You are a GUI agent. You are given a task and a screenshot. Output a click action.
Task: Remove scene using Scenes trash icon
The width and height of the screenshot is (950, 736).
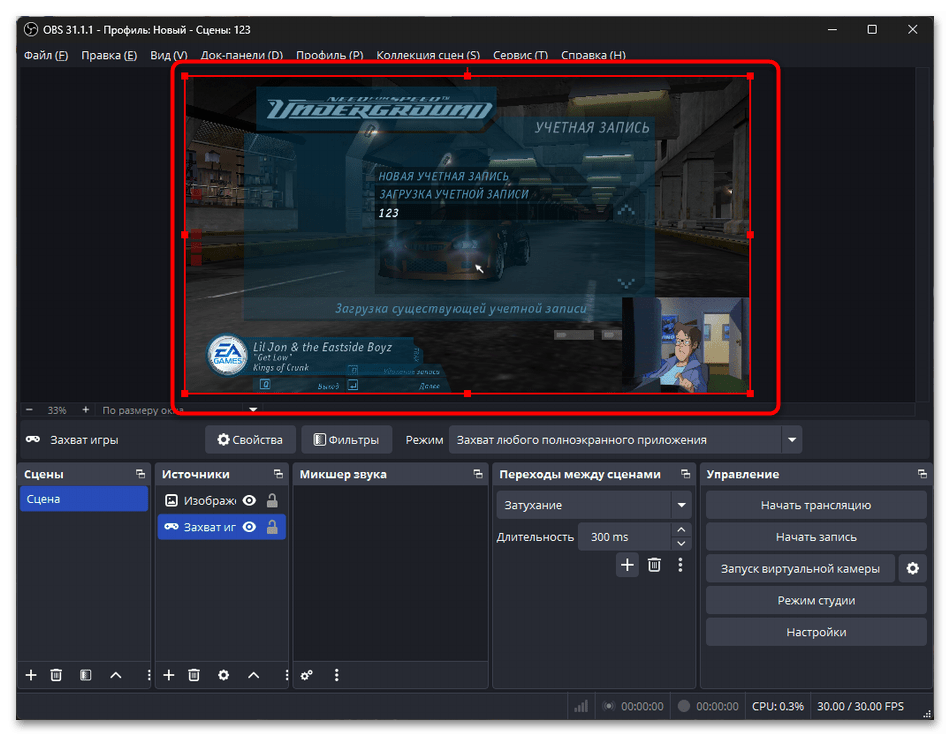click(56, 675)
